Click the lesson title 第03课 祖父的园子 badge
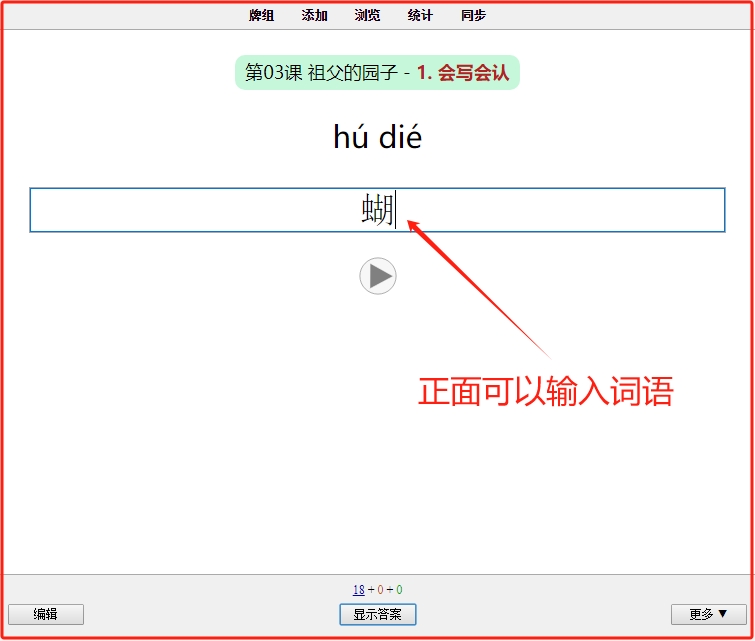The image size is (755, 641). (x=378, y=72)
